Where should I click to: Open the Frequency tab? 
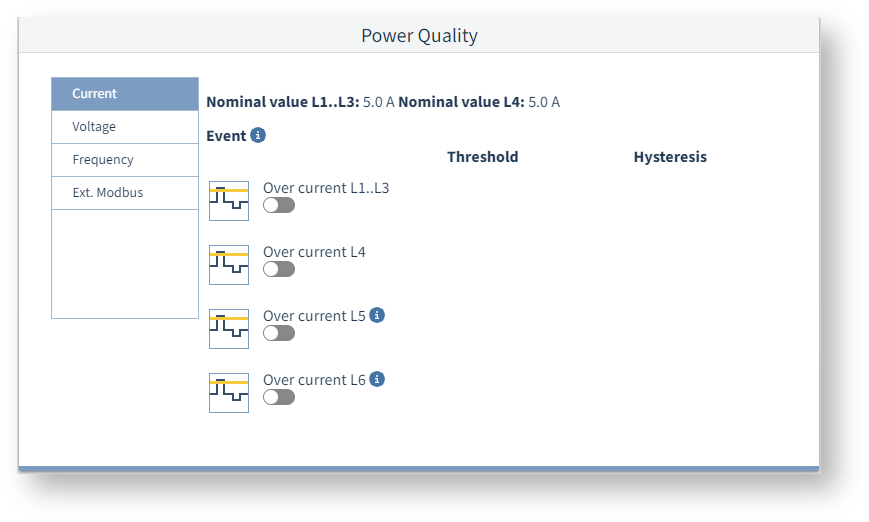click(x=125, y=160)
